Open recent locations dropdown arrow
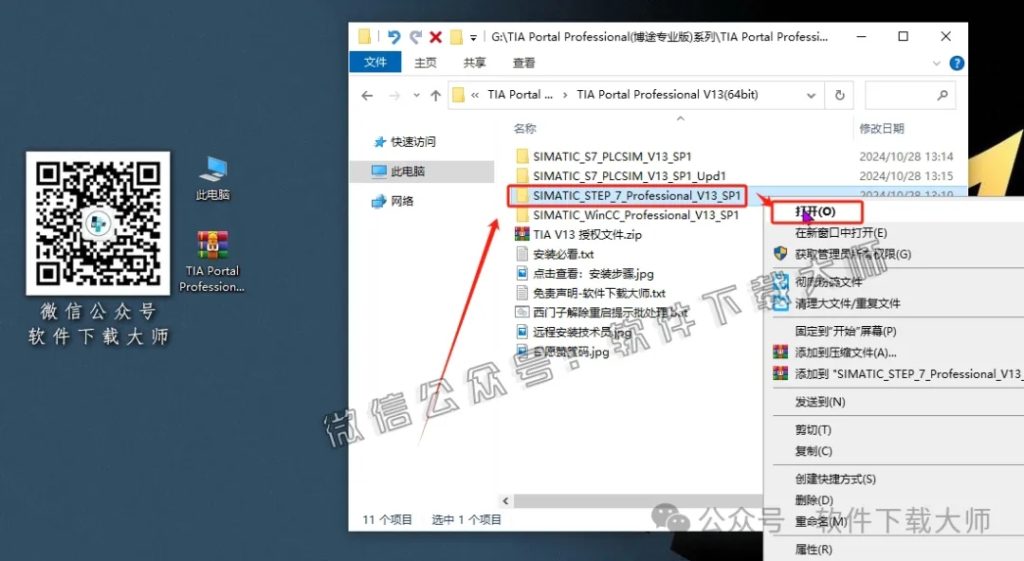 click(416, 95)
